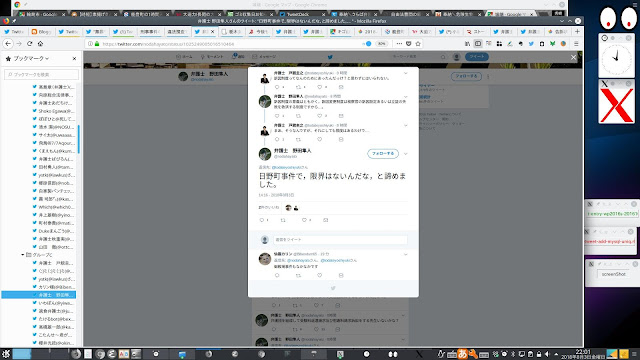Click the Follow button in tweet dialog
Screen dimensions: 640x360
tap(383, 153)
